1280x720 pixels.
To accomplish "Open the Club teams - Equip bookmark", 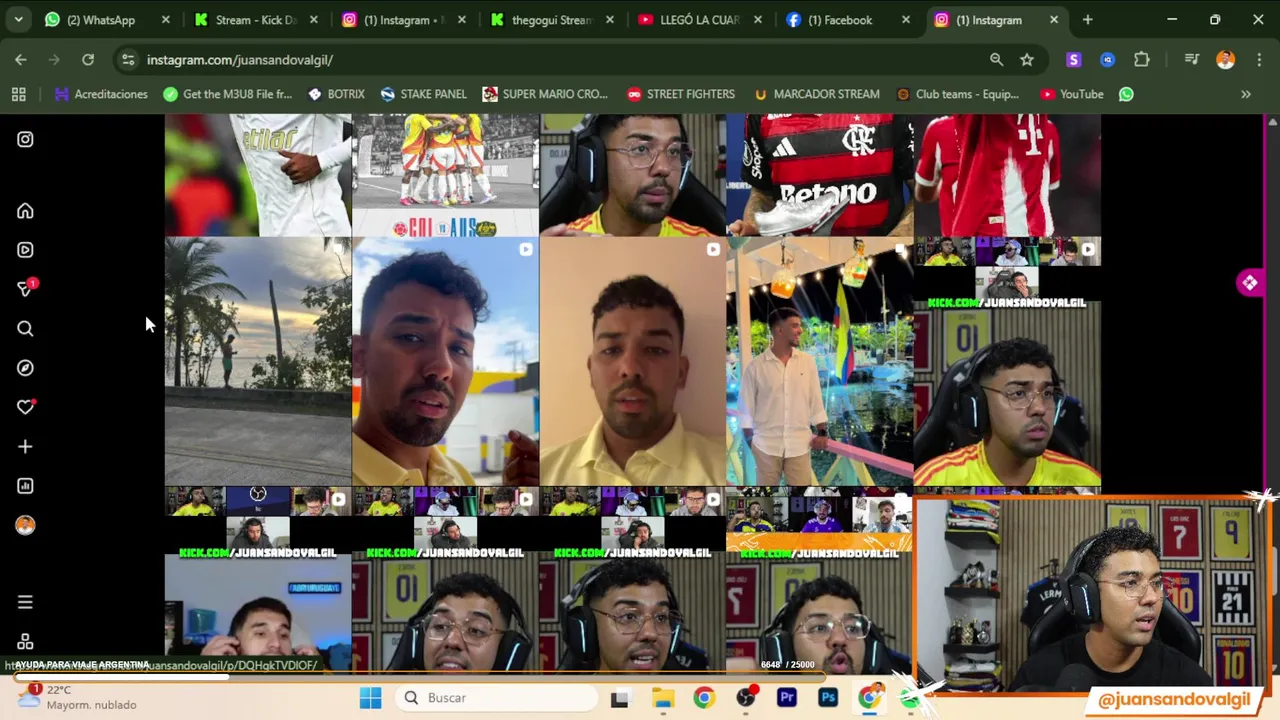I will (x=958, y=94).
